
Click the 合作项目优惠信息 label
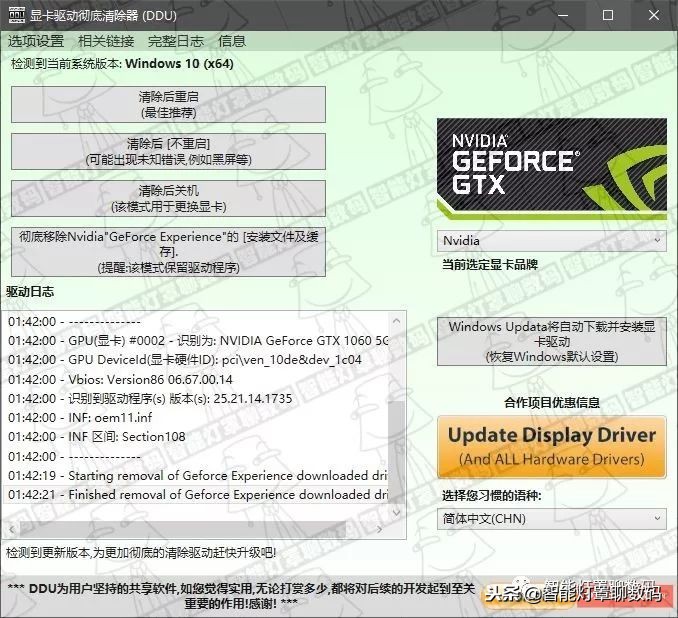pyautogui.click(x=552, y=403)
